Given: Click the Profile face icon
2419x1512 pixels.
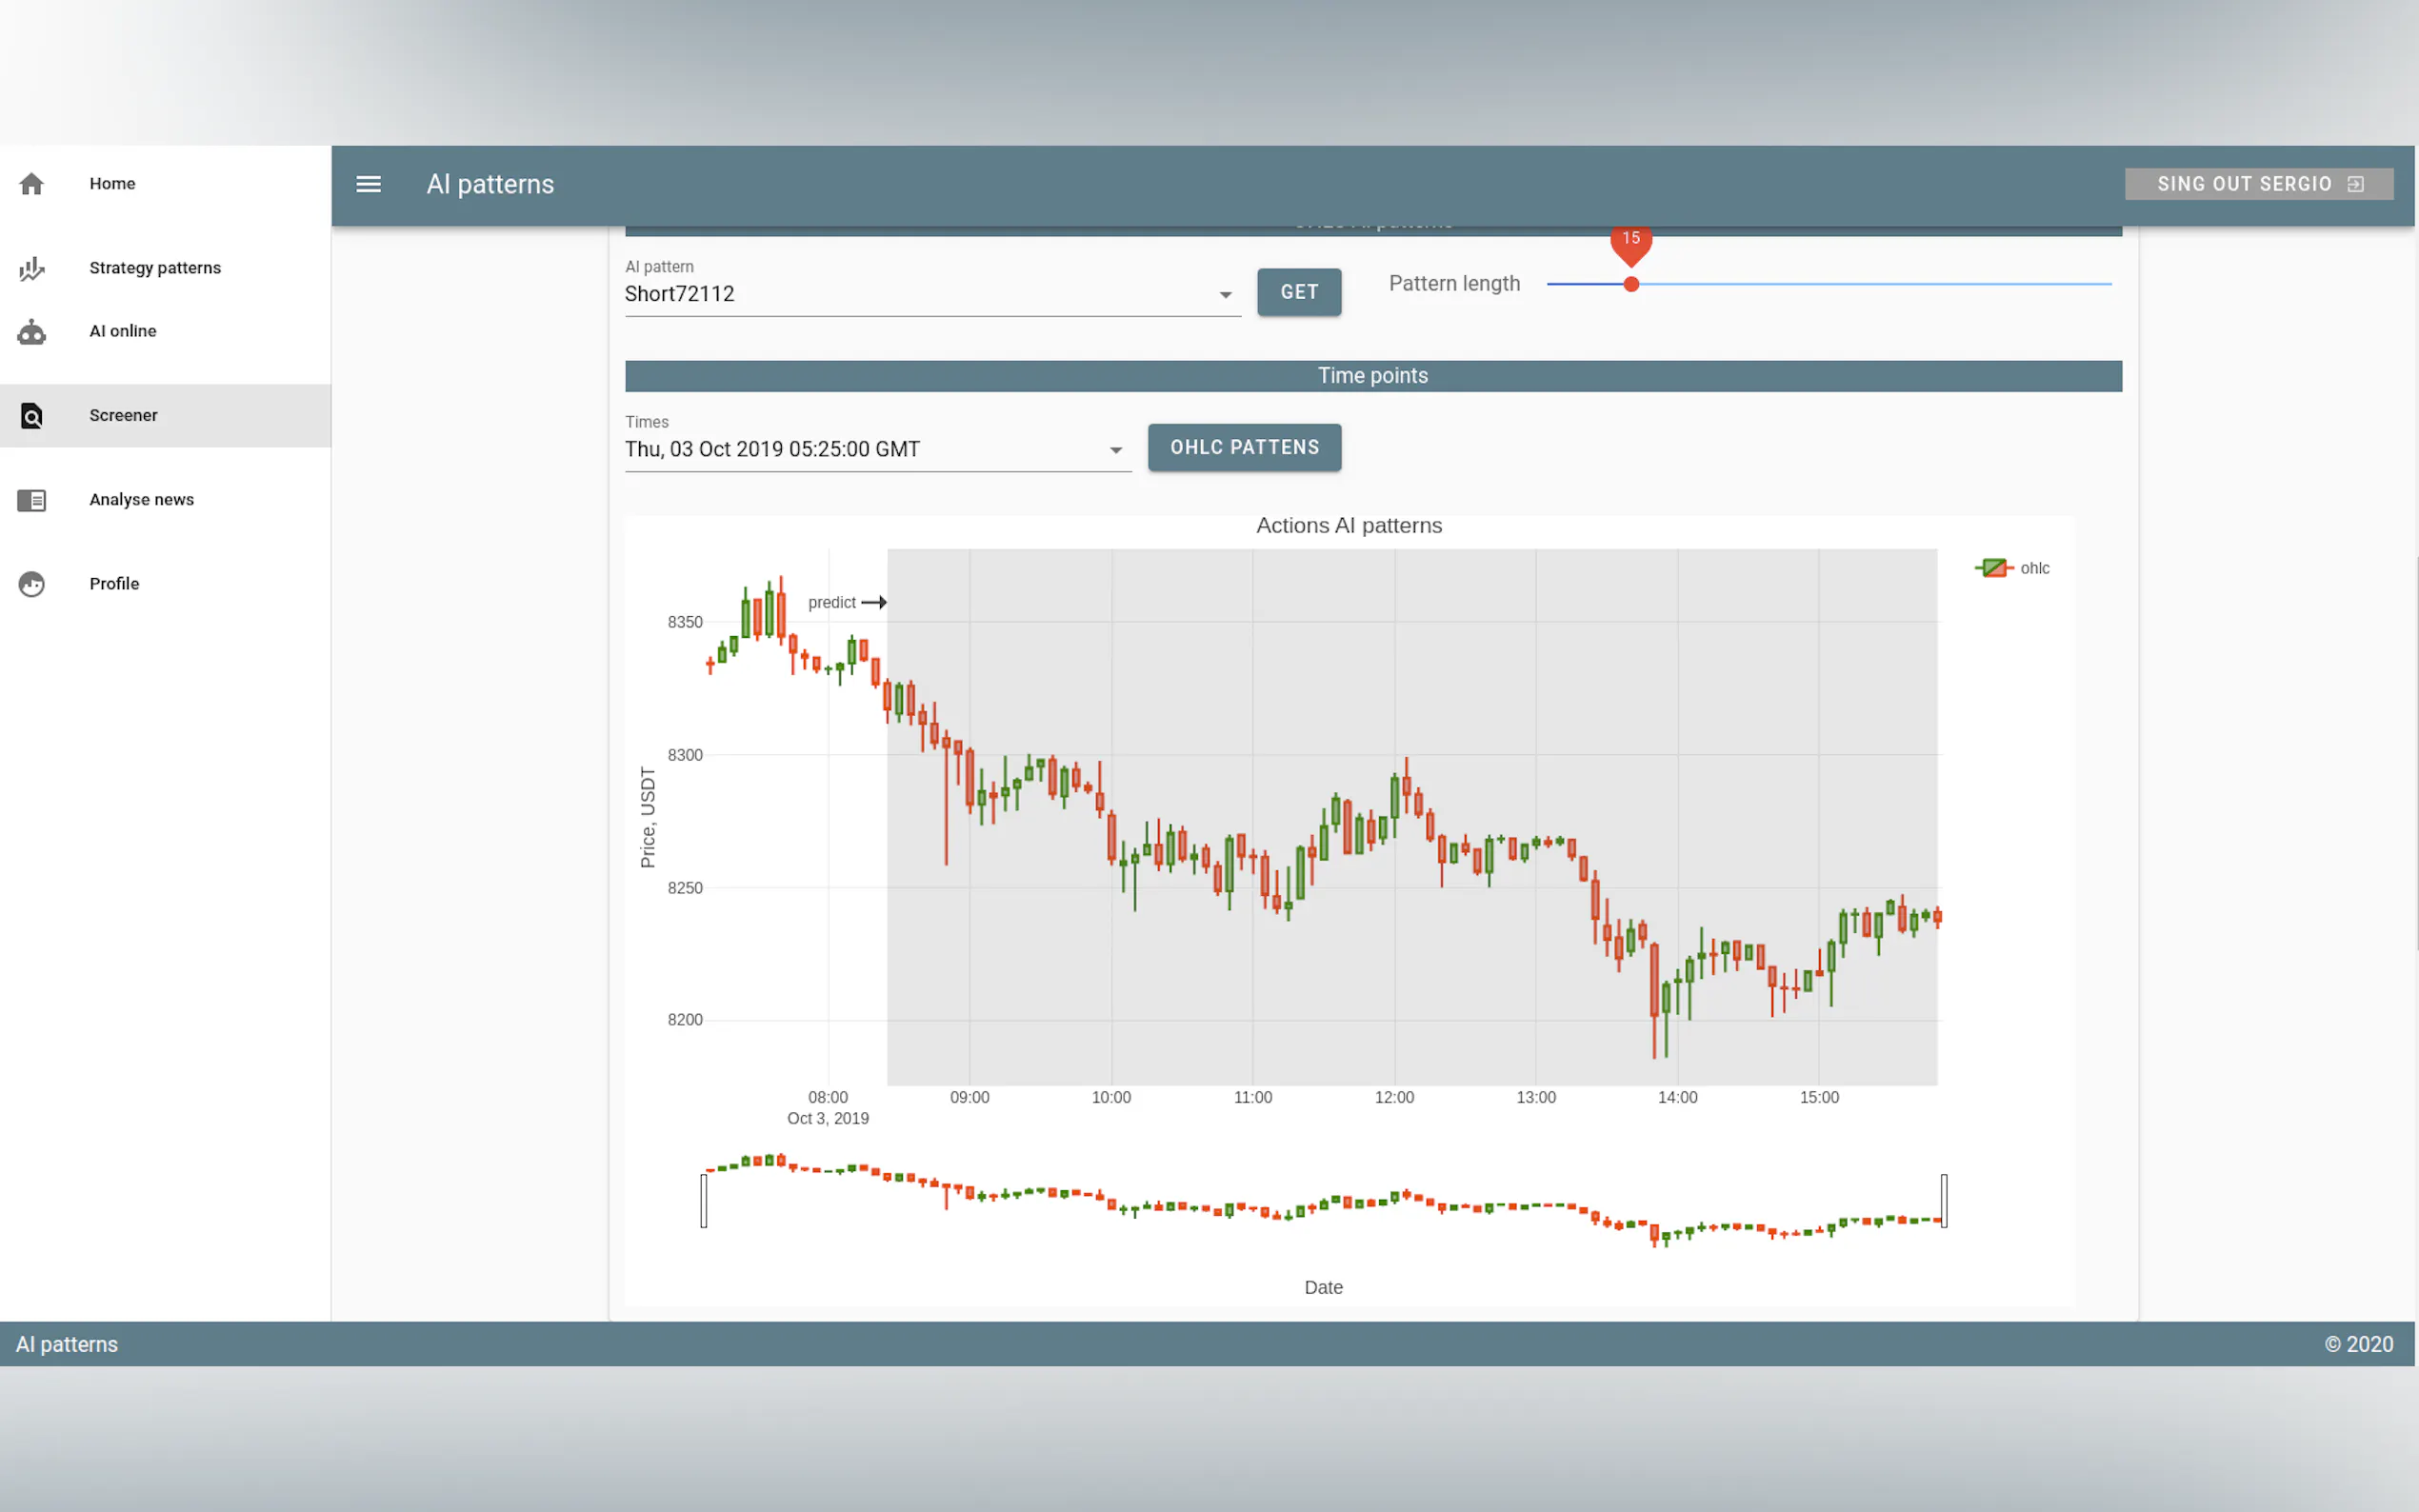Looking at the screenshot, I should (32, 584).
